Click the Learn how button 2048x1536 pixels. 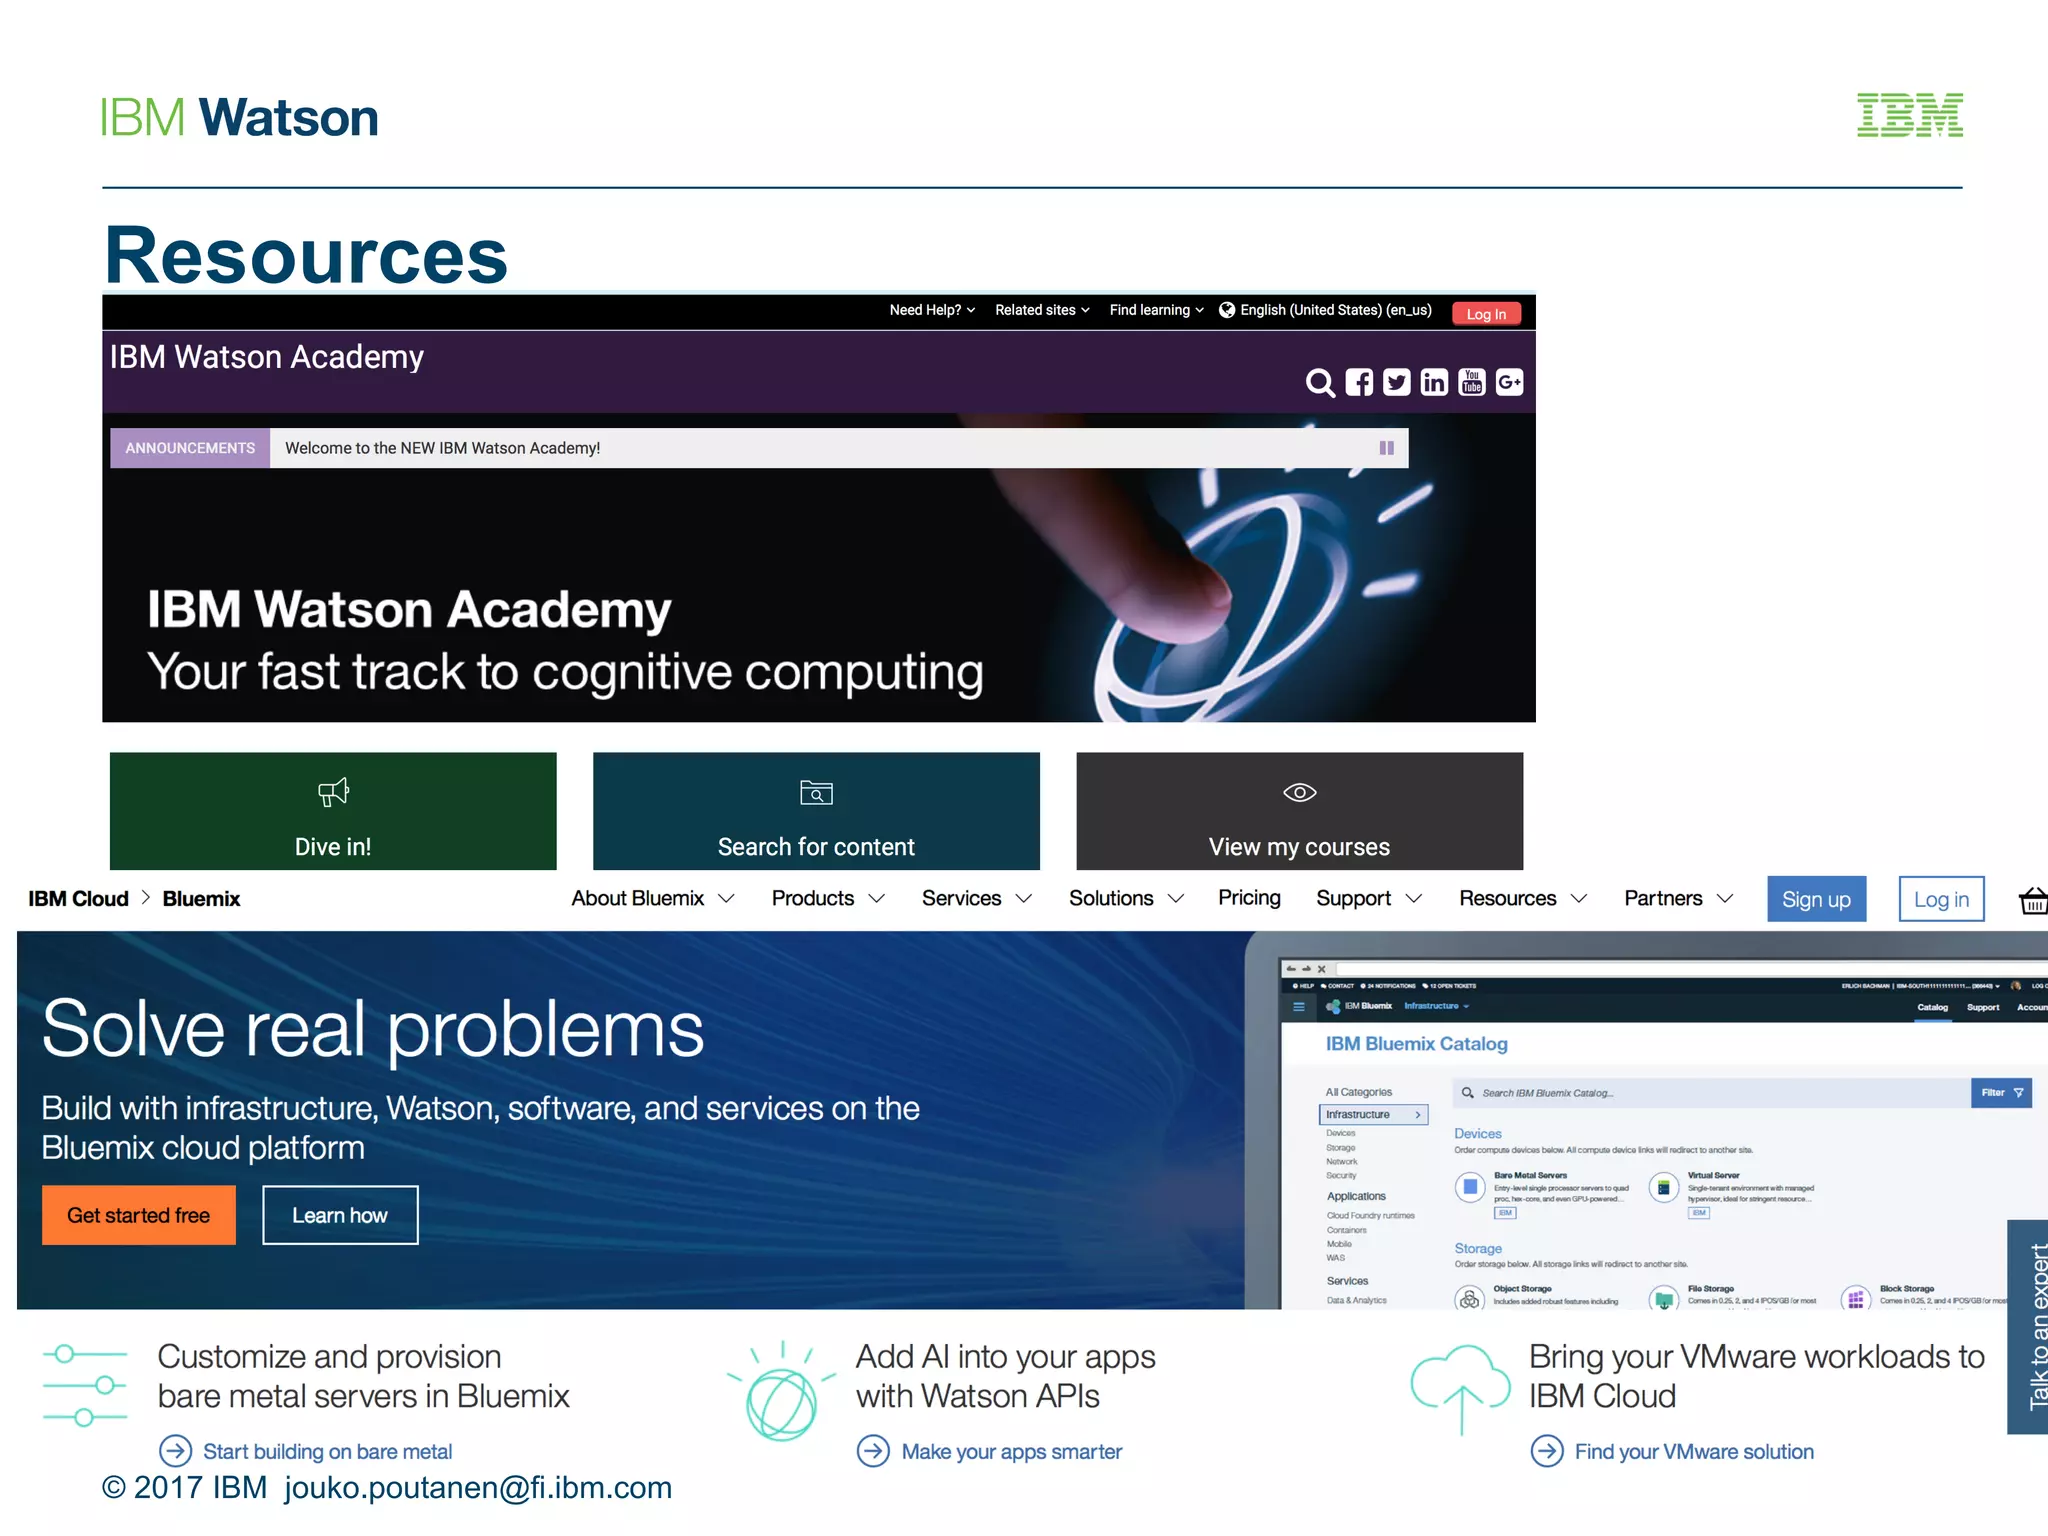pyautogui.click(x=340, y=1215)
